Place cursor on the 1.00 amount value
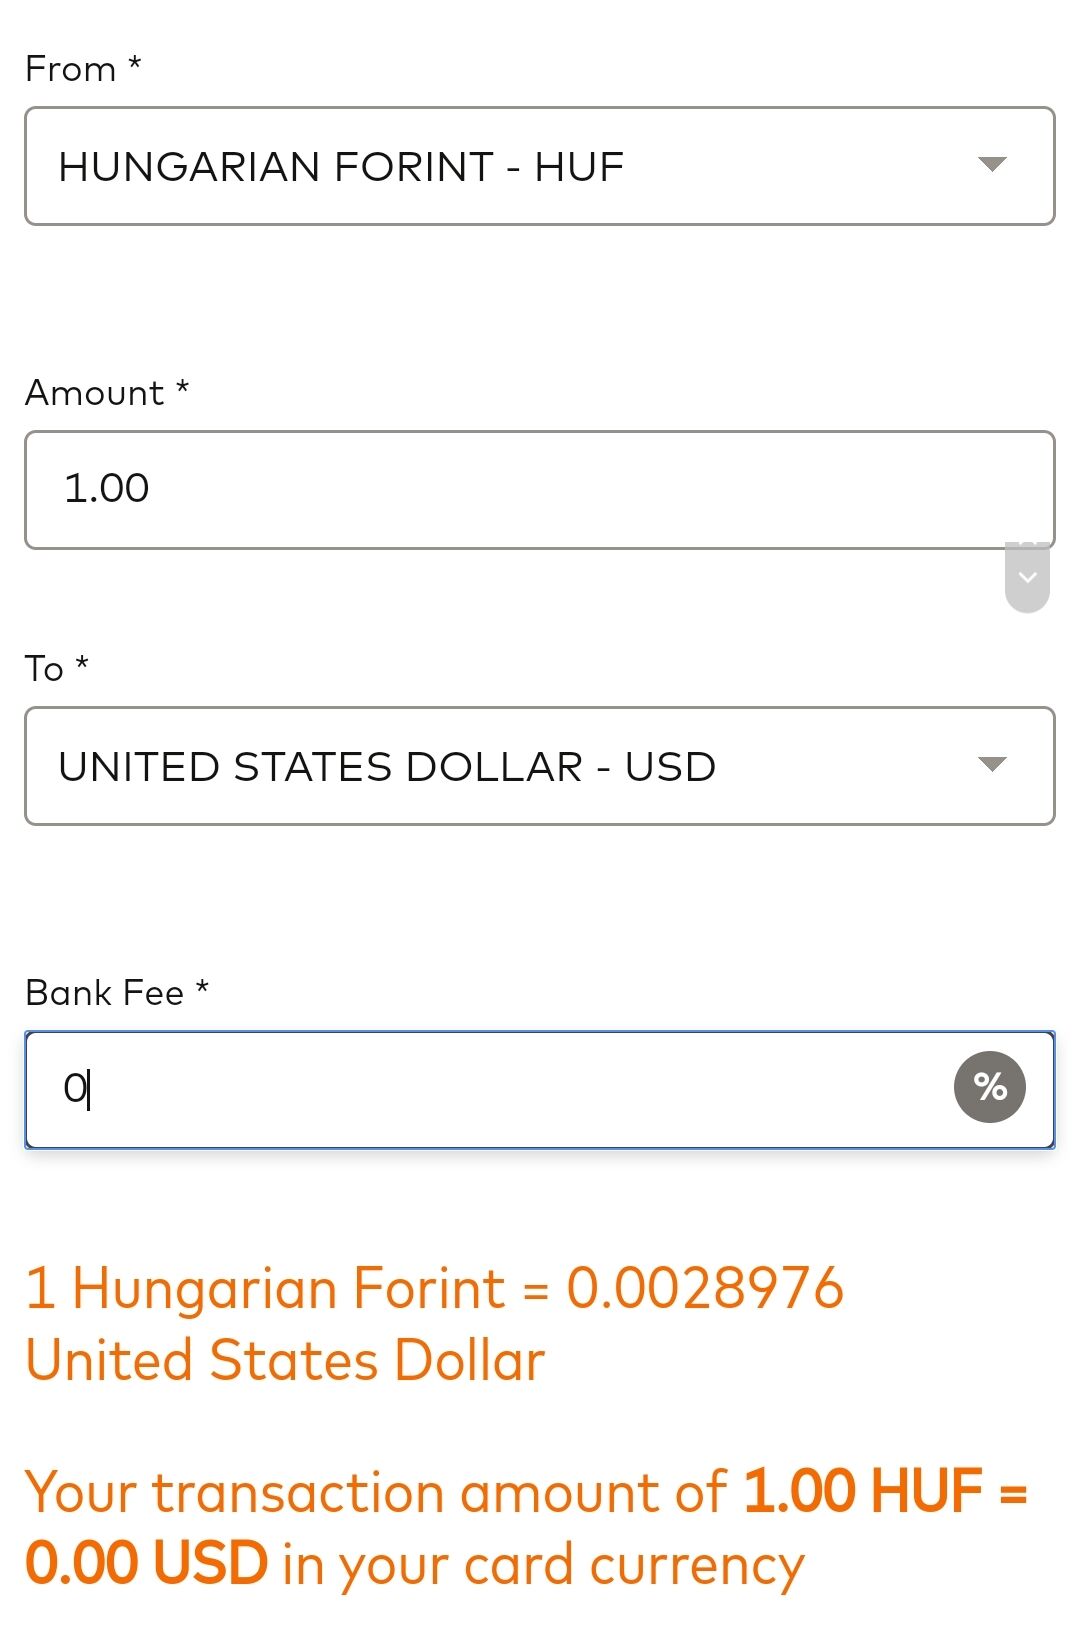 [x=106, y=488]
